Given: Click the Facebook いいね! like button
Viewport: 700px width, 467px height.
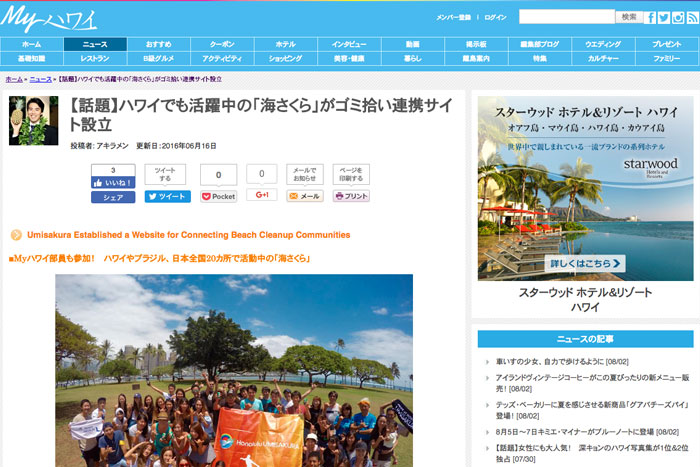Looking at the screenshot, I should [x=113, y=183].
